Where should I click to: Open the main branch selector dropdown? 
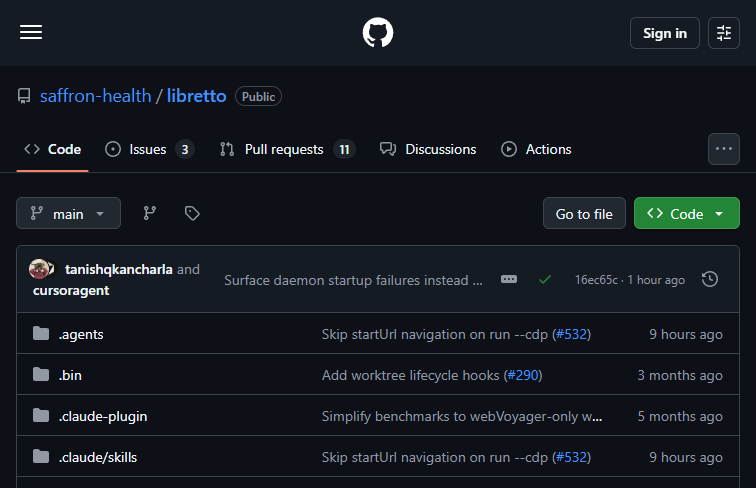point(68,213)
